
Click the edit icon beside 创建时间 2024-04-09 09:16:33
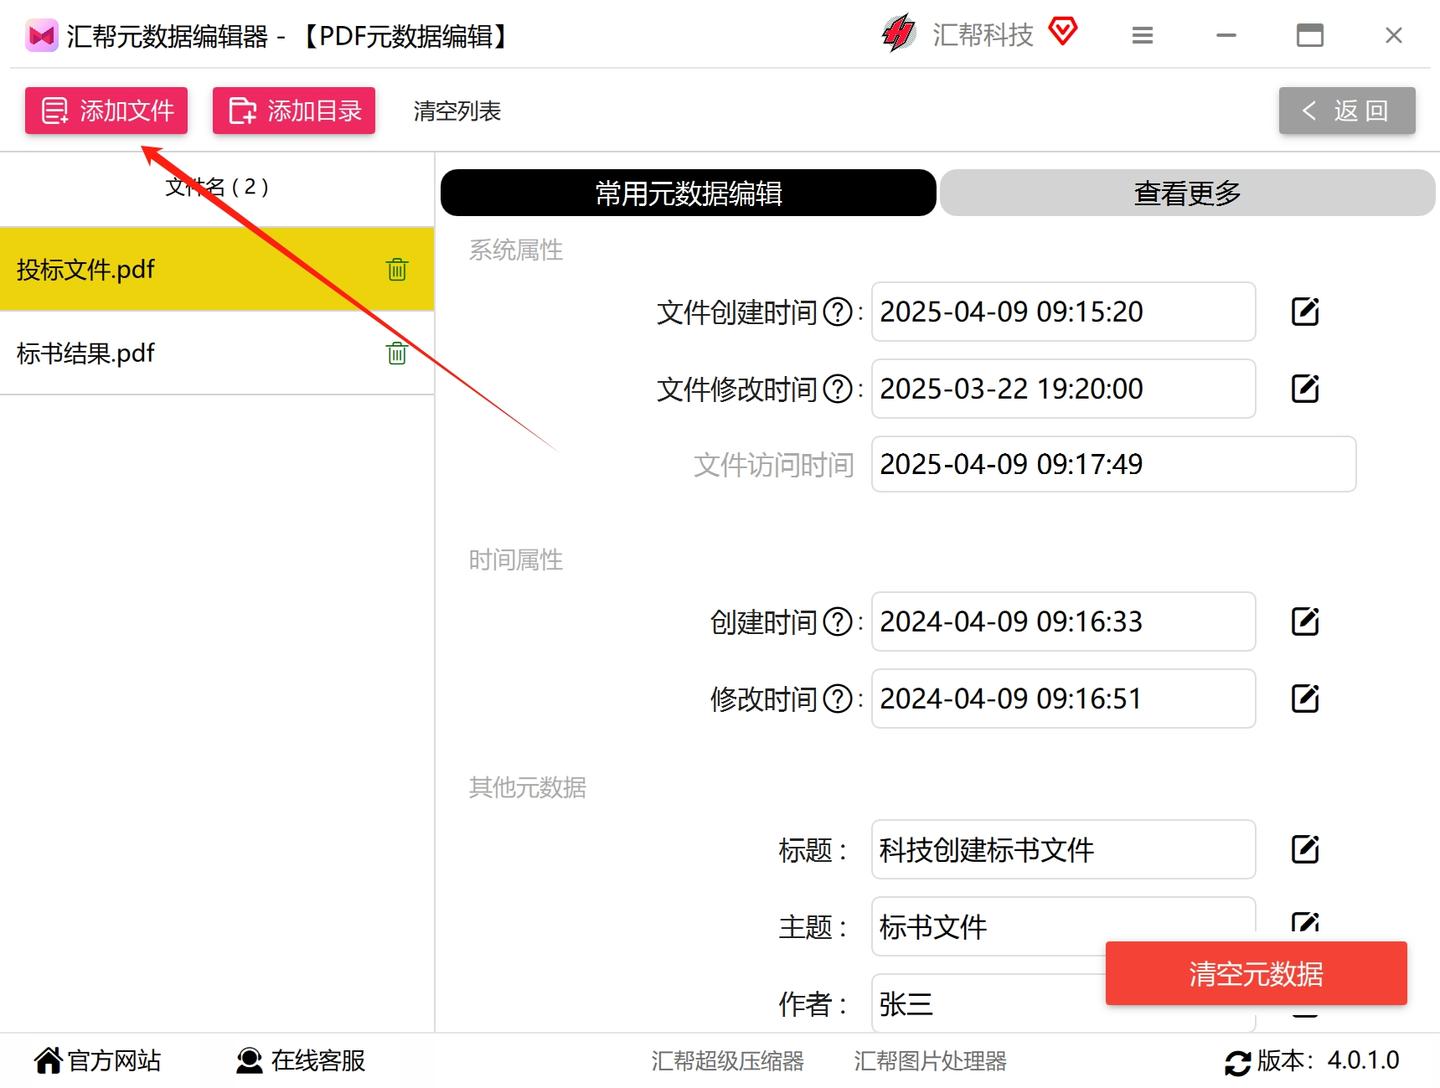[1305, 622]
